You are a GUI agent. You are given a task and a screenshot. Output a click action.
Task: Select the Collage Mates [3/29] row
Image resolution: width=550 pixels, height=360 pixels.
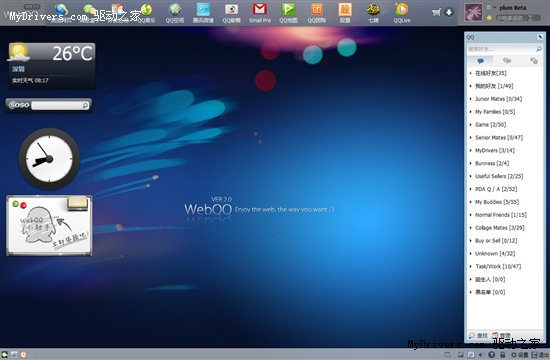pyautogui.click(x=504, y=228)
